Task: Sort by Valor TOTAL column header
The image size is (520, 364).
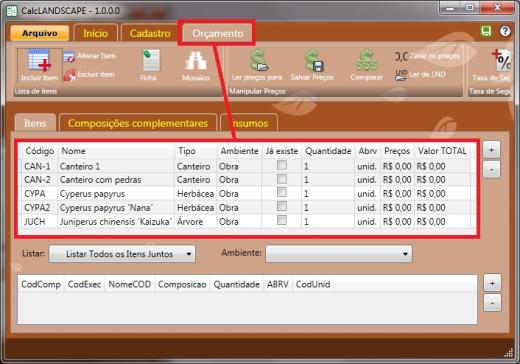Action: [442, 151]
